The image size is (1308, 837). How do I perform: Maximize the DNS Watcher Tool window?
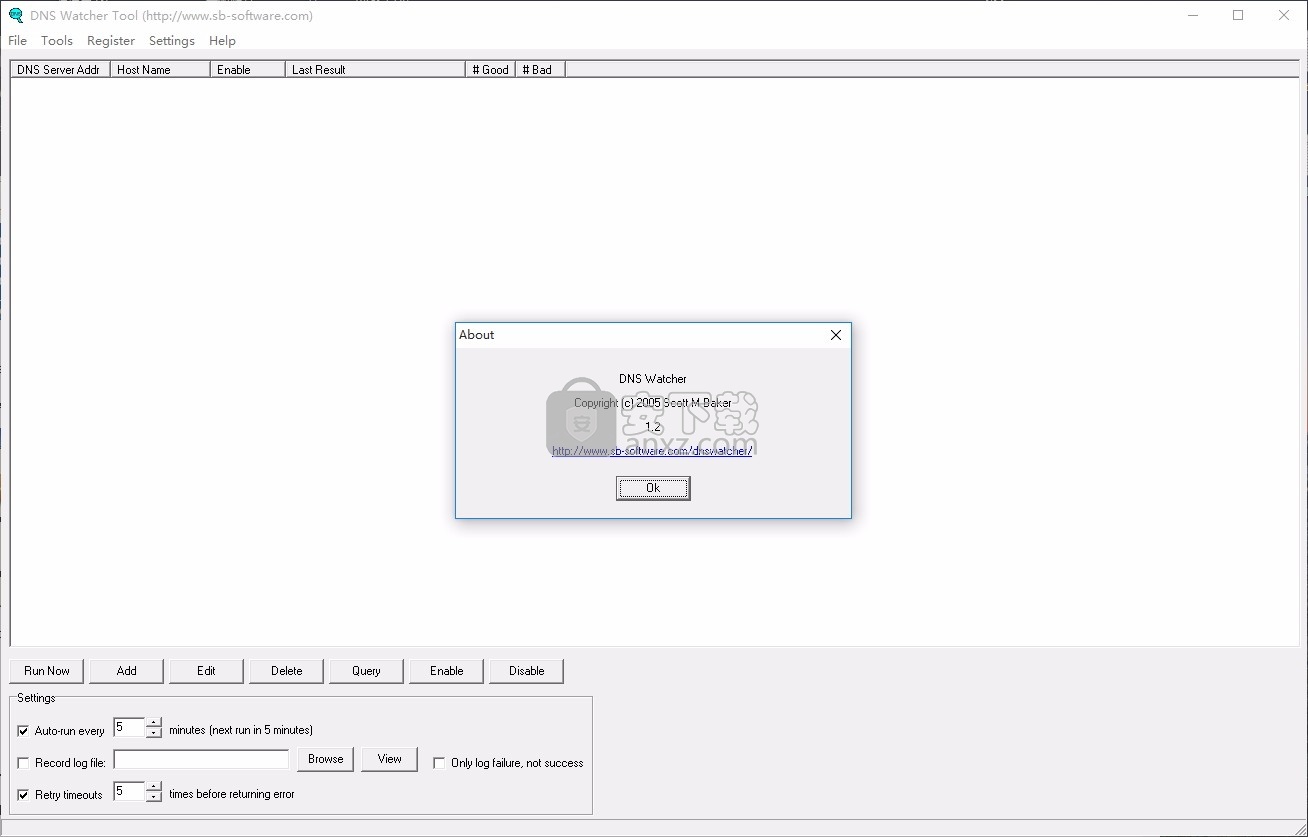pos(1238,15)
